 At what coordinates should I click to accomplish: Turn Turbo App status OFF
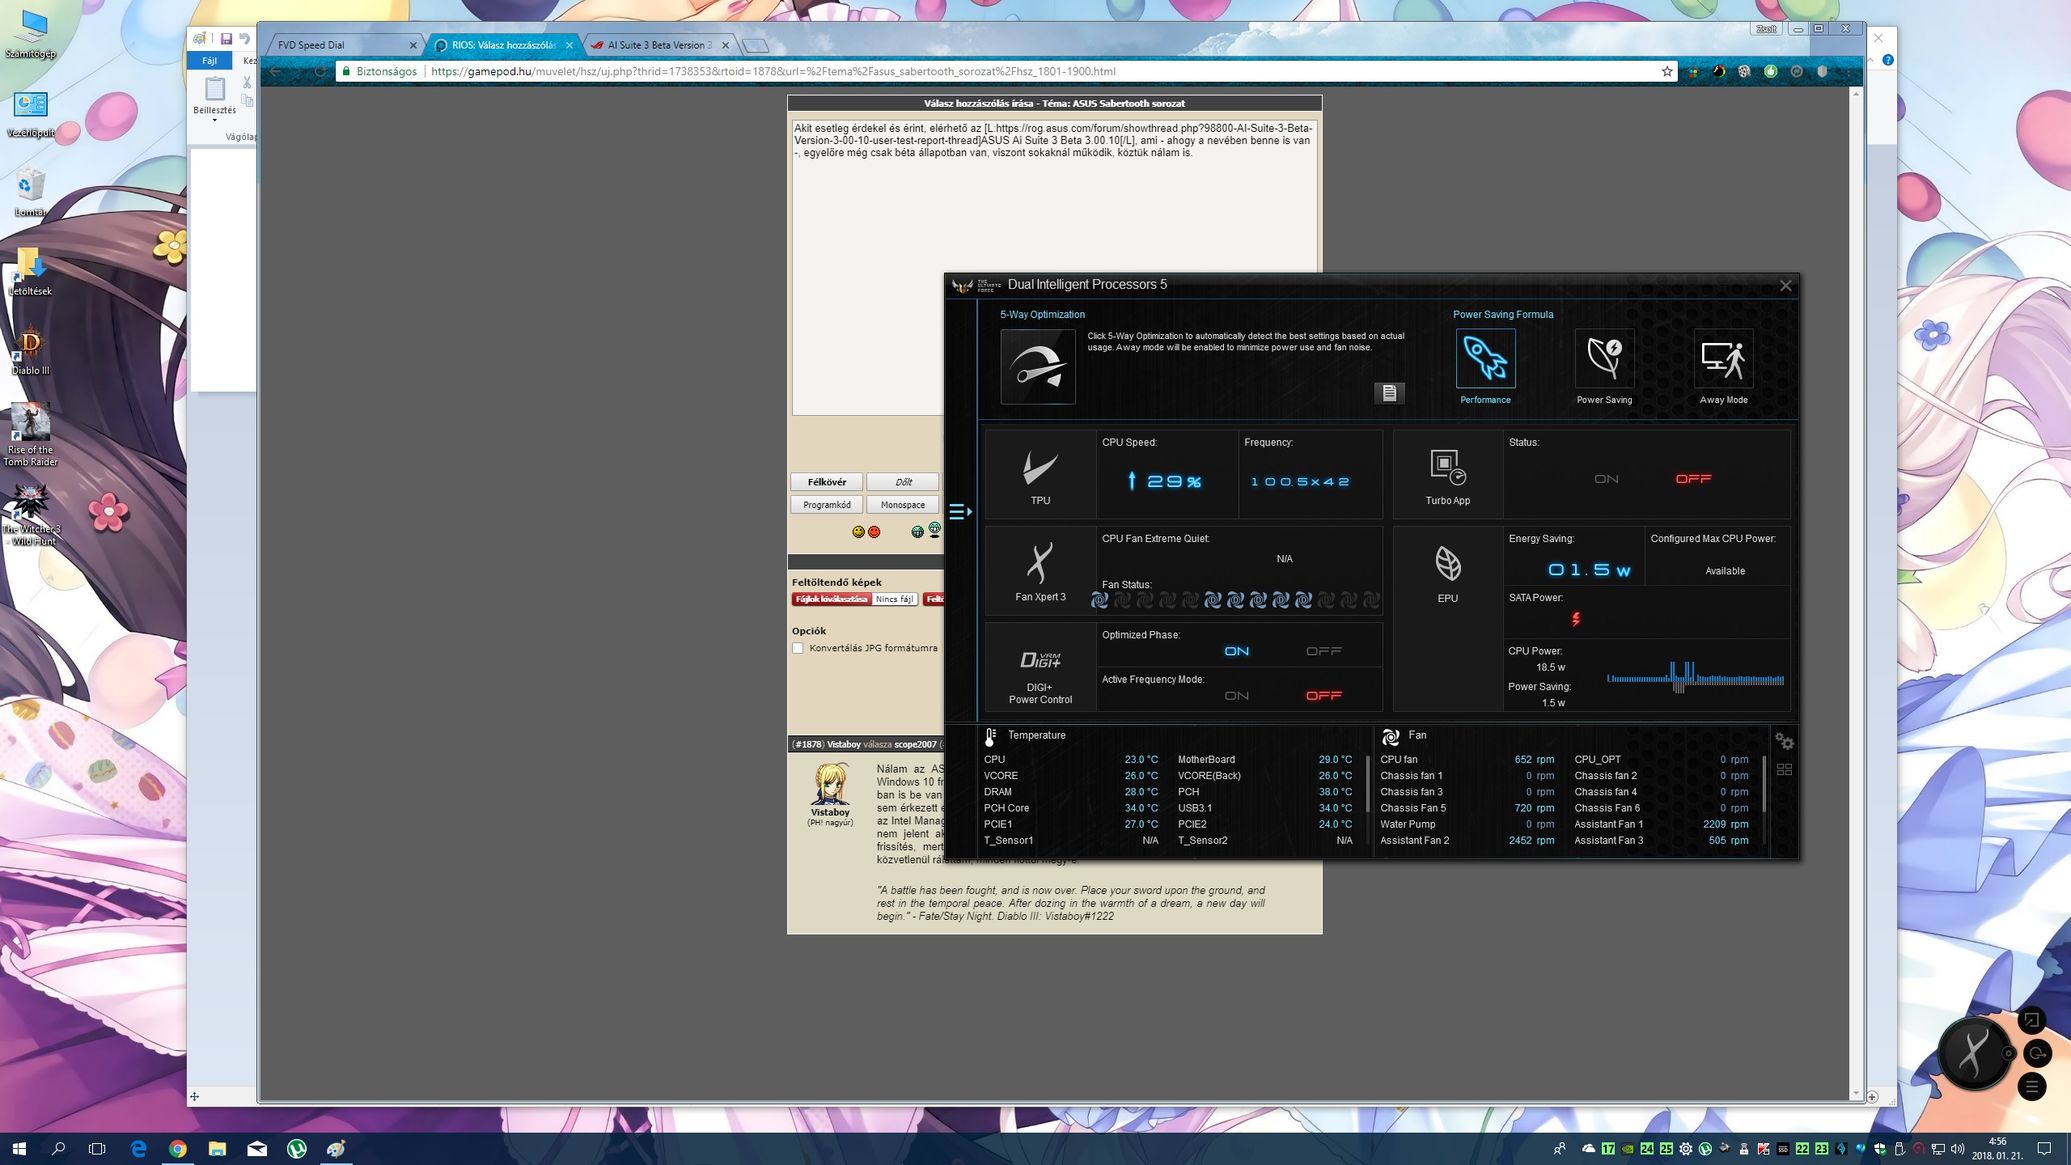[1693, 479]
